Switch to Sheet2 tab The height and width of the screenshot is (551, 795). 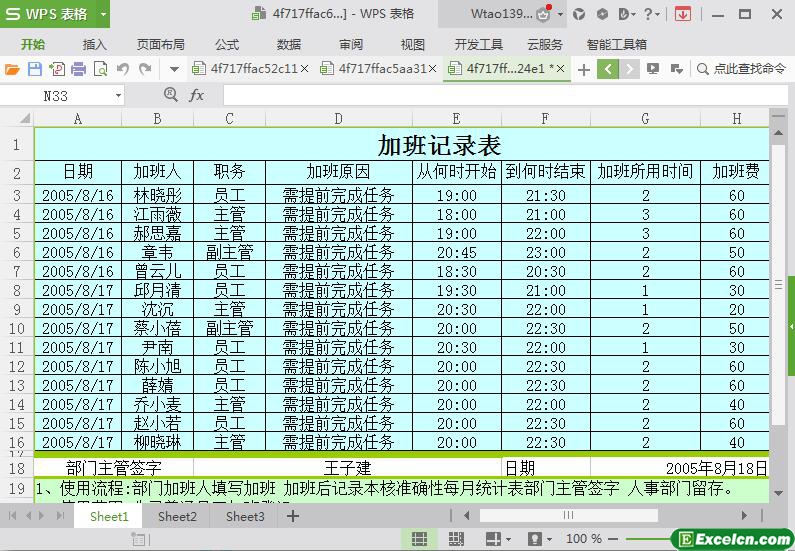177,517
